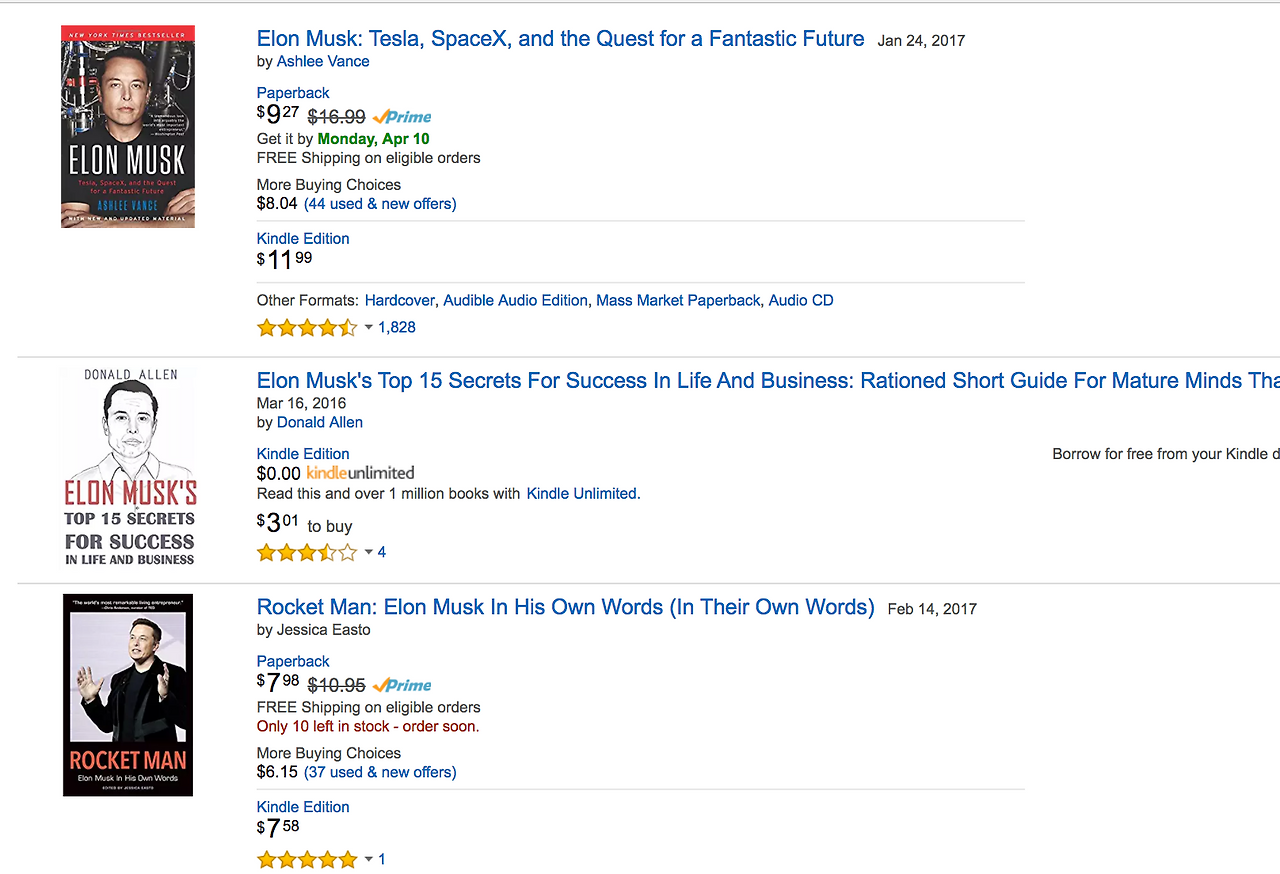This screenshot has width=1280, height=874.
Task: Click the star rating with 1,828 reviews
Action: (x=307, y=328)
